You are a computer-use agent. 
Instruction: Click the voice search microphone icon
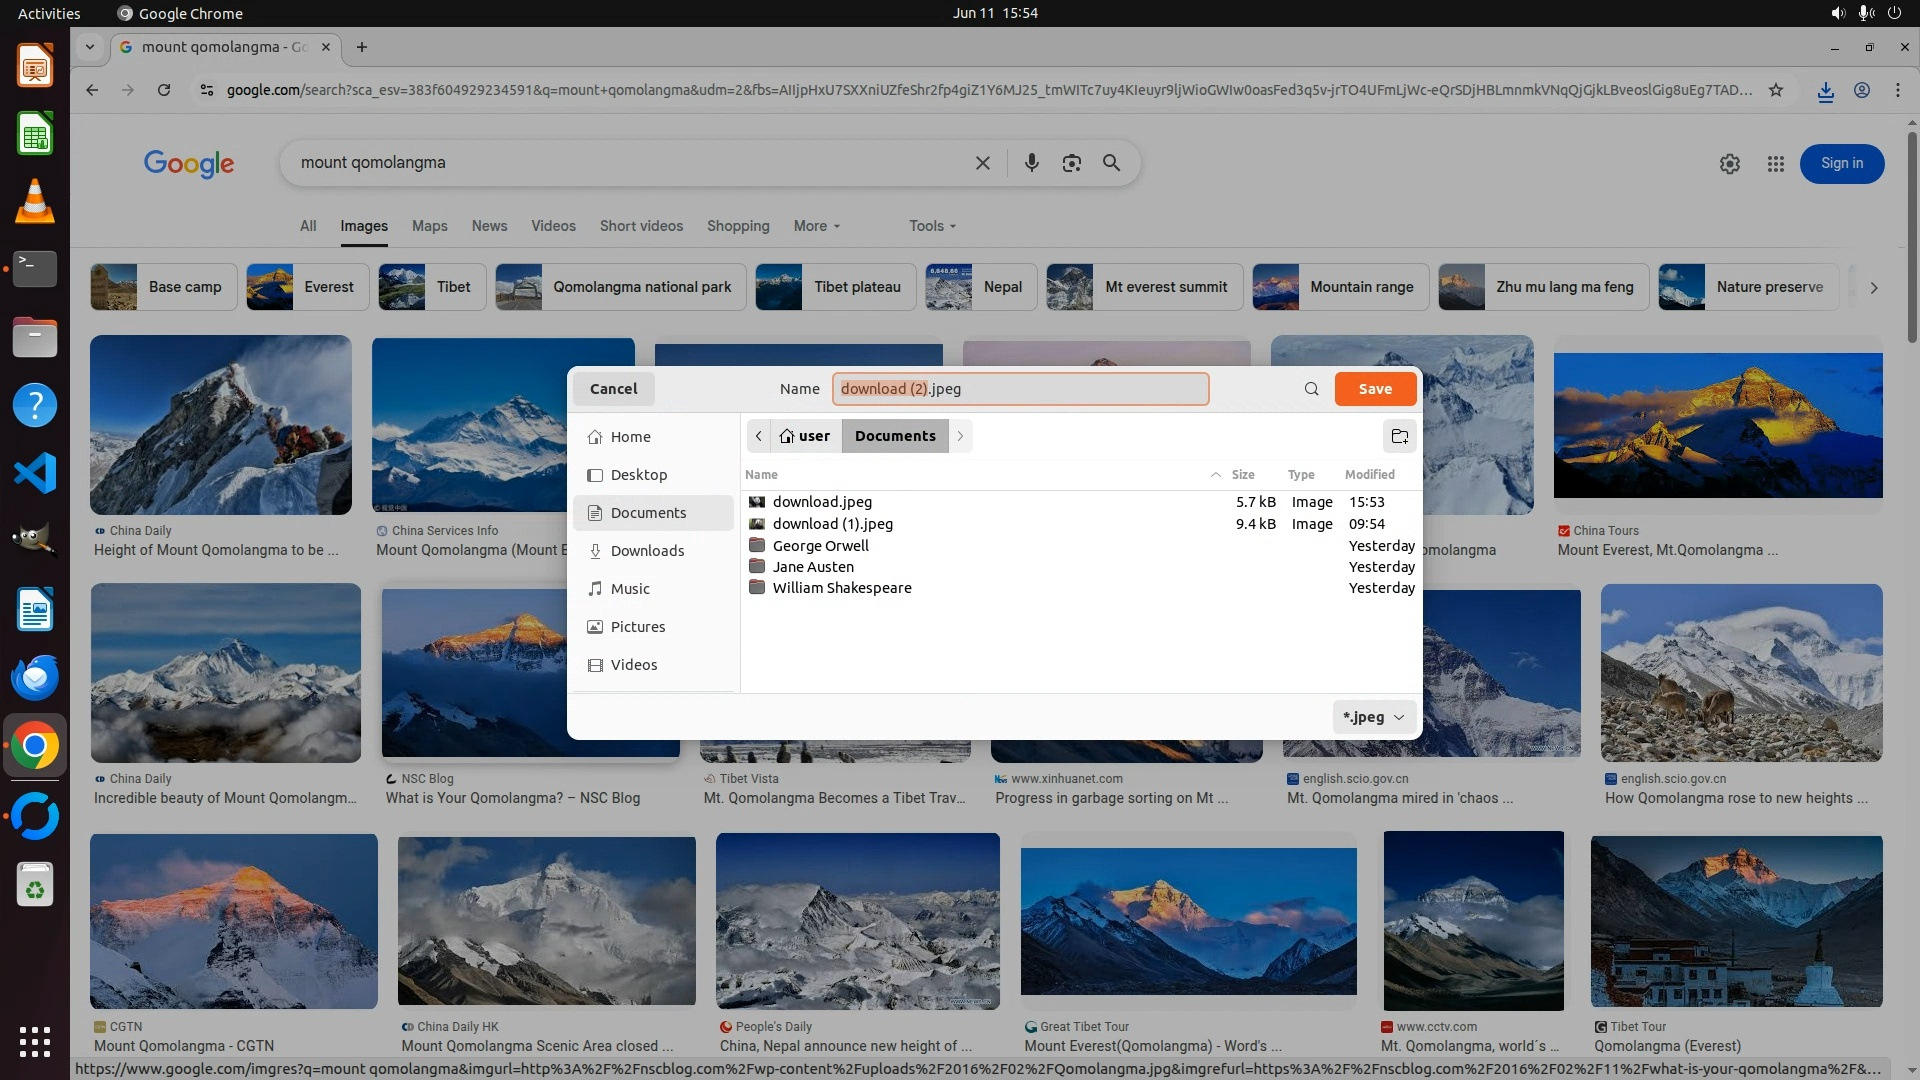coord(1031,163)
